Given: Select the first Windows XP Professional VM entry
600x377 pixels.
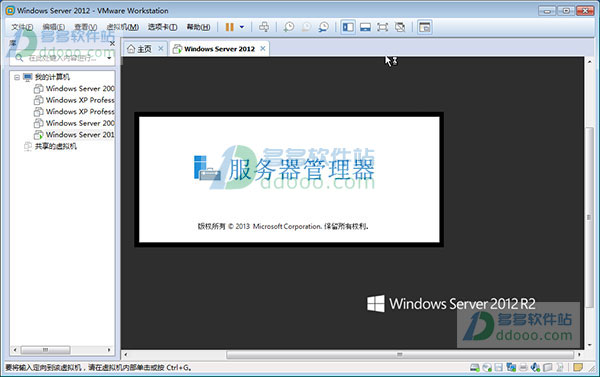Looking at the screenshot, I should [x=75, y=100].
